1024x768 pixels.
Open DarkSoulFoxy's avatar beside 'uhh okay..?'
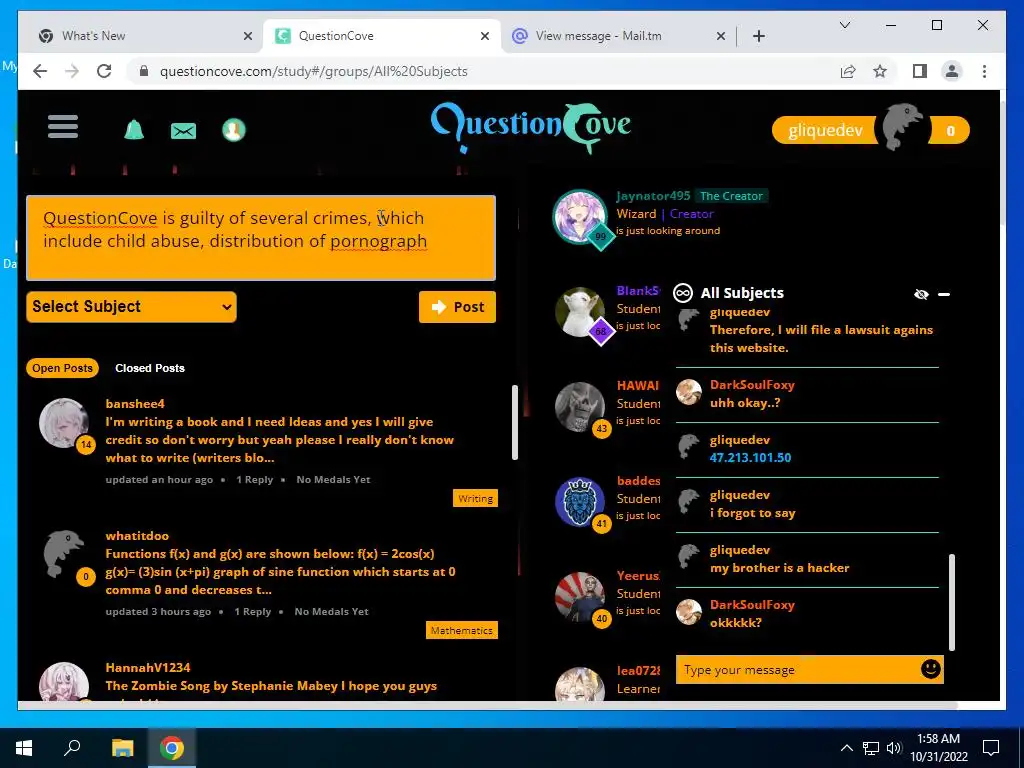tap(688, 392)
